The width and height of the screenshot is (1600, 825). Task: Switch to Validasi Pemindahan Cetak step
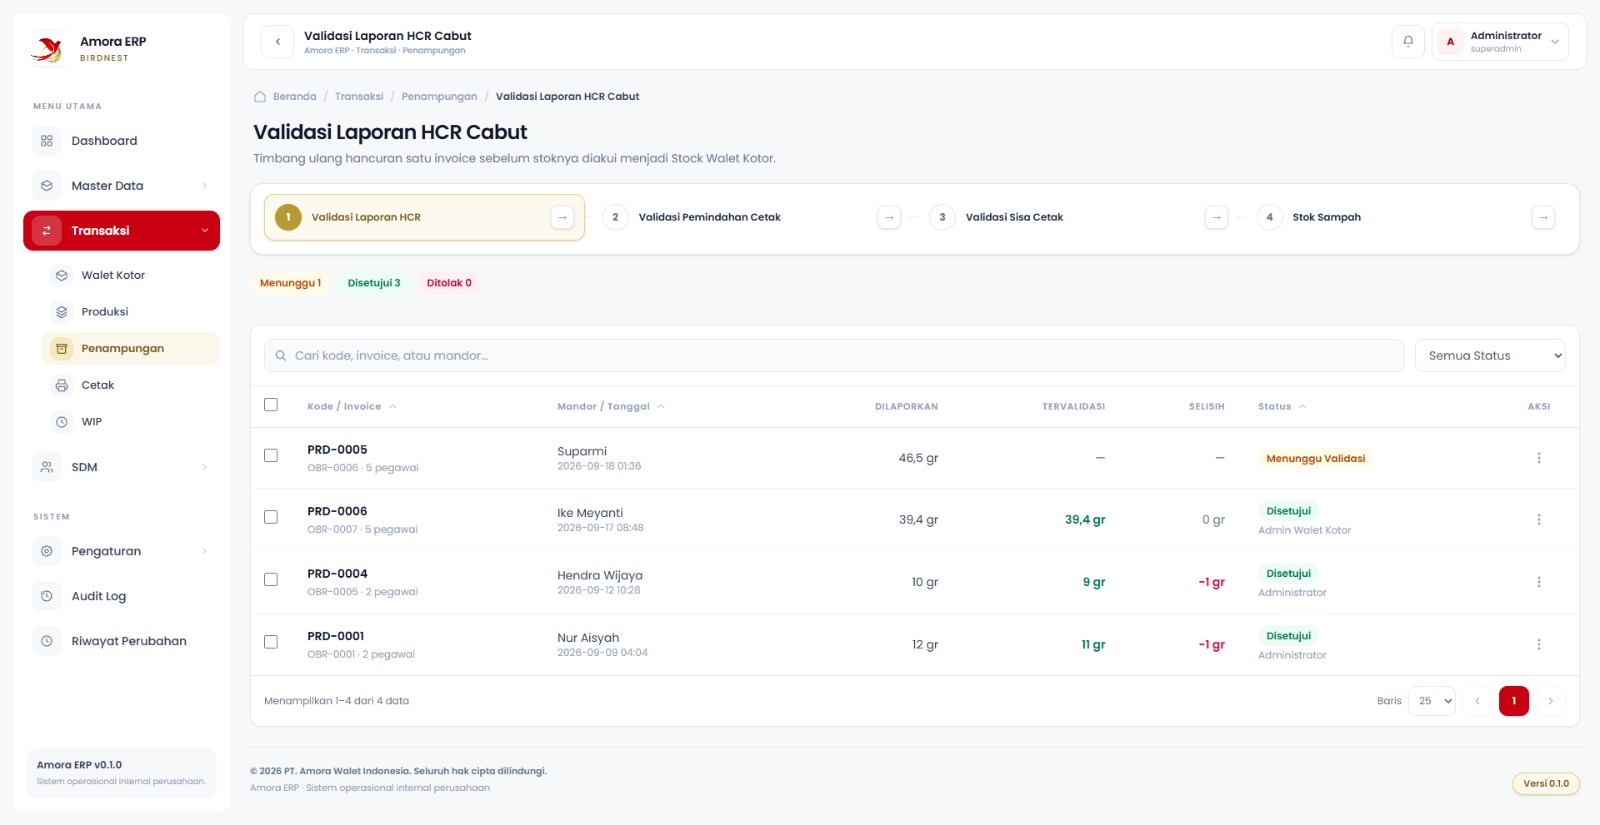click(751, 217)
